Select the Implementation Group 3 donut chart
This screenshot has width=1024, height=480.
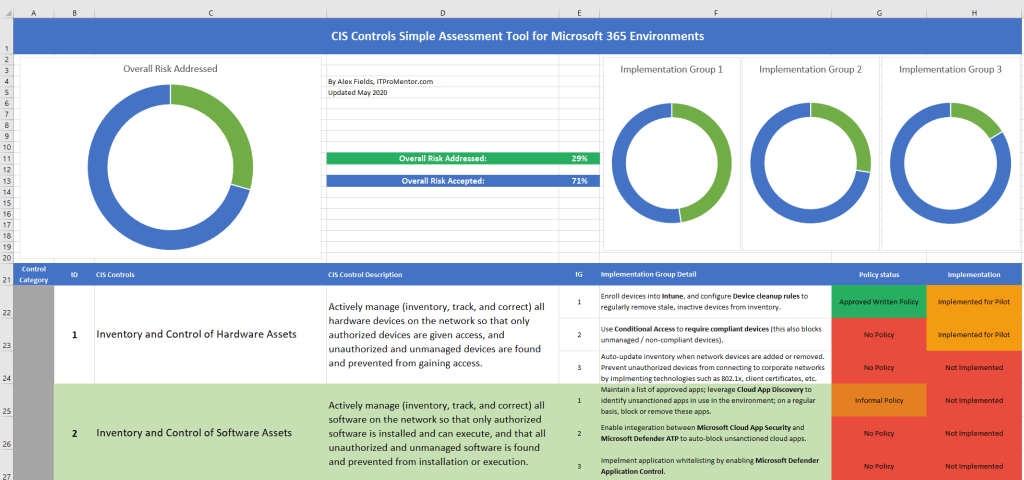click(x=950, y=153)
